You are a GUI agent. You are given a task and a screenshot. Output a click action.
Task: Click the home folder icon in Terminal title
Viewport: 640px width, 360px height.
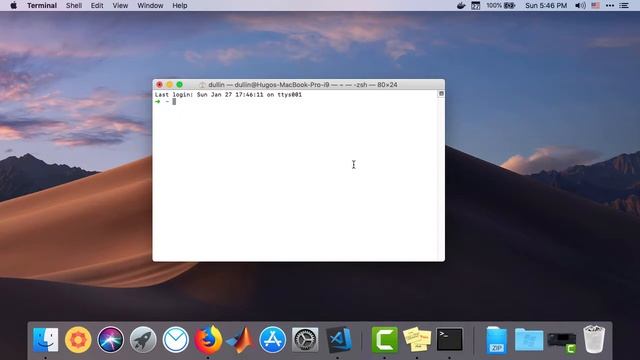click(x=202, y=84)
